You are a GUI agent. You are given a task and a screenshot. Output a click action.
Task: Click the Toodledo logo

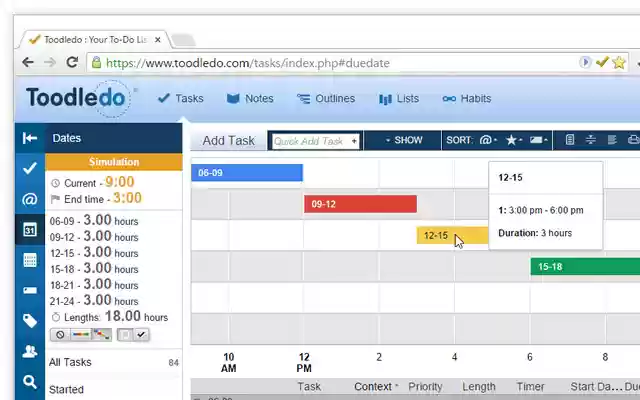(x=78, y=98)
